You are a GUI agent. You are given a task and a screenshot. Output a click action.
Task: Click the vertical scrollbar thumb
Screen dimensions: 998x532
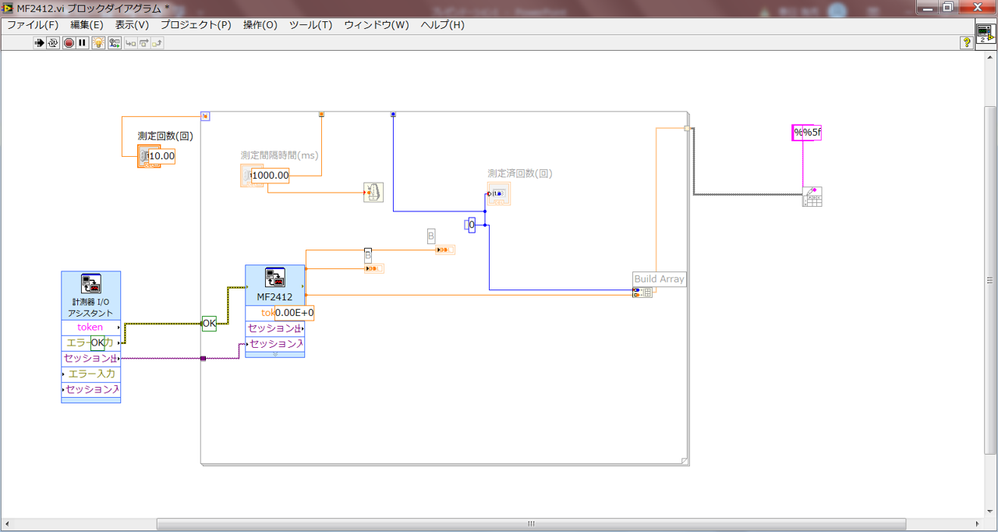[990, 280]
